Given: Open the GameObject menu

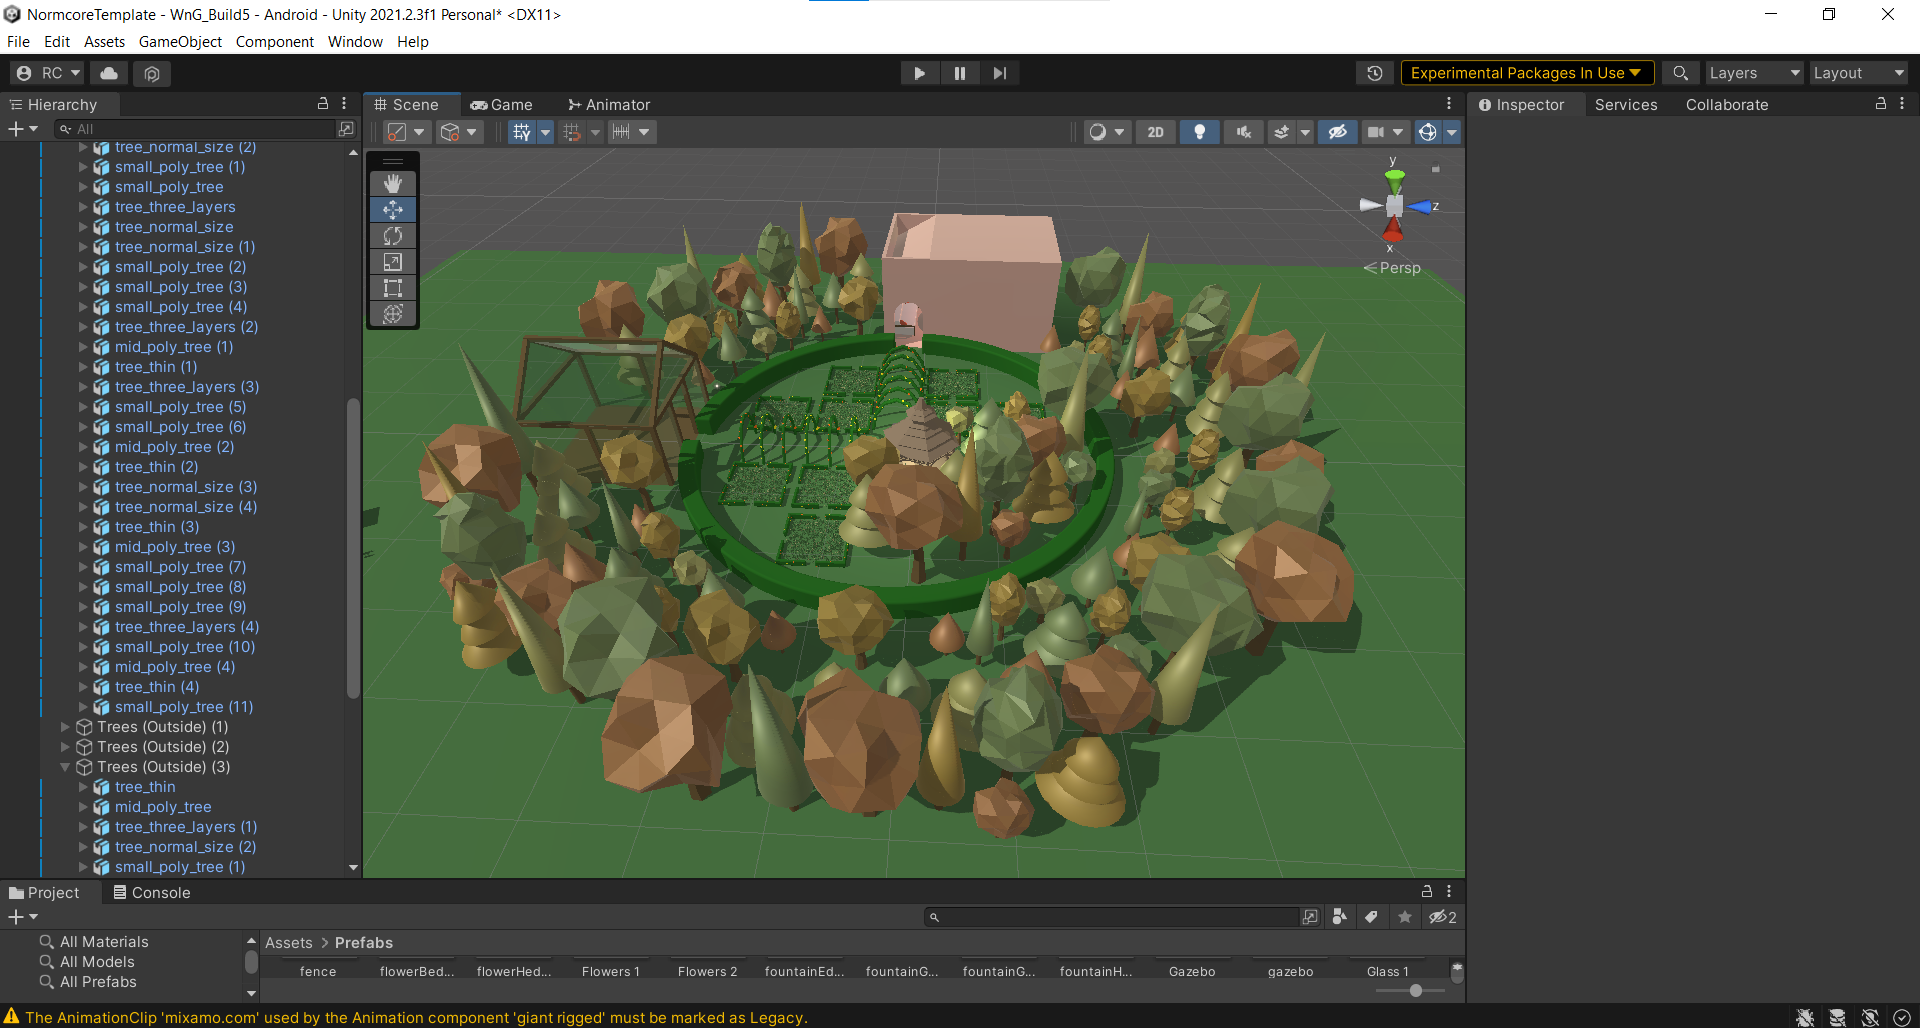Looking at the screenshot, I should click(180, 42).
